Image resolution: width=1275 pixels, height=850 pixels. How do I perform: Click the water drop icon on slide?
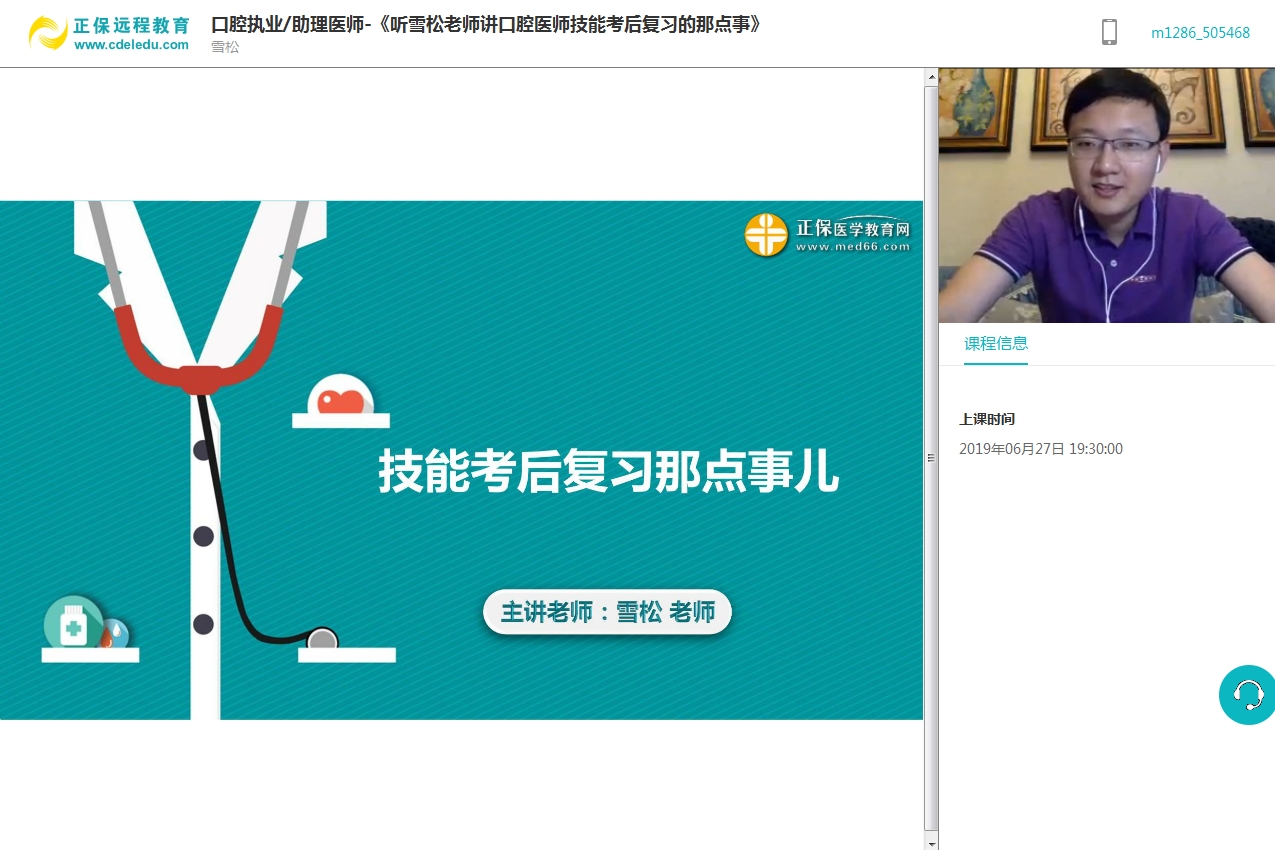[x=116, y=632]
